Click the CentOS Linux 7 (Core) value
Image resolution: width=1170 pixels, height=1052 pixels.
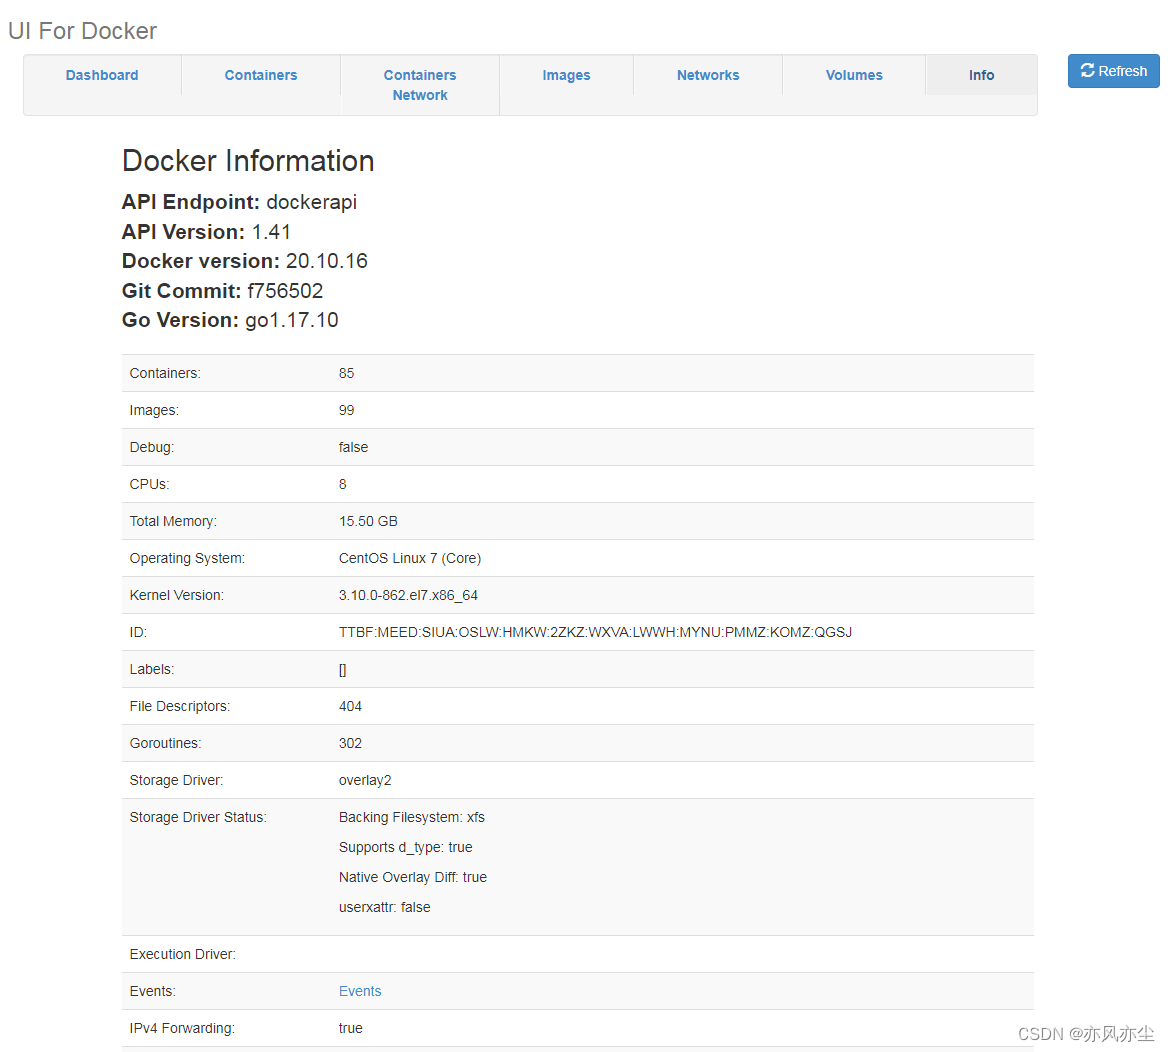coord(410,558)
